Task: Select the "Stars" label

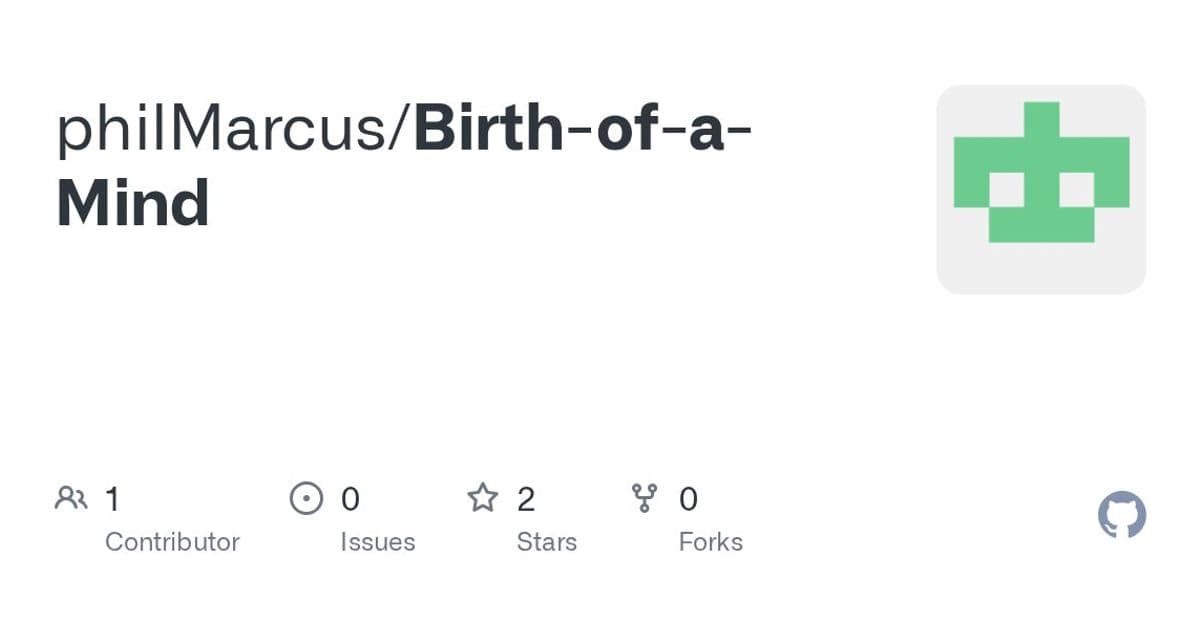Action: coord(546,542)
